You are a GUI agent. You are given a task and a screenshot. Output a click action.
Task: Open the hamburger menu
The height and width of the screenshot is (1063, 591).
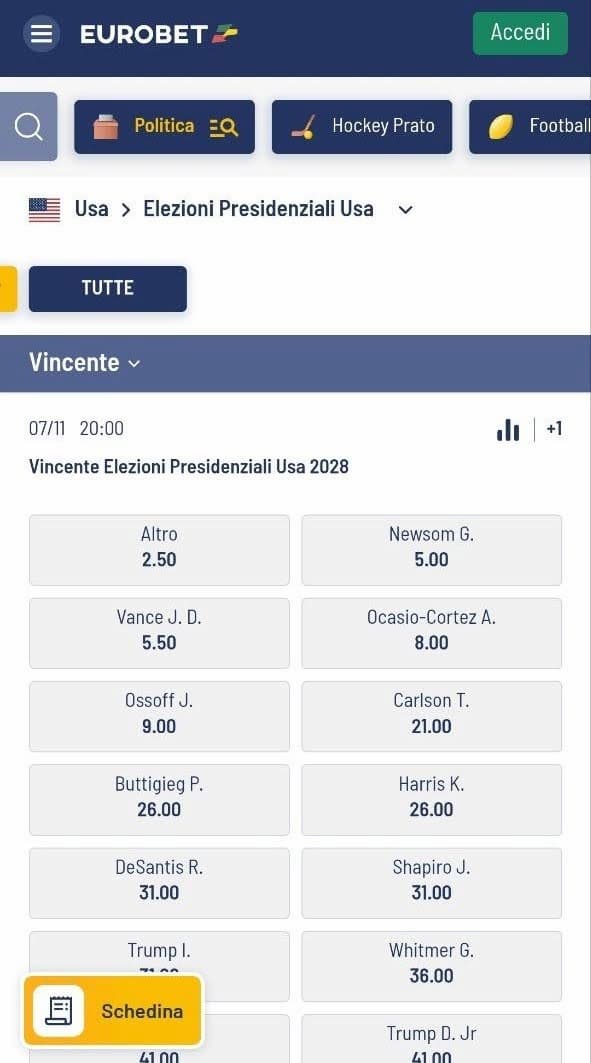[x=41, y=33]
